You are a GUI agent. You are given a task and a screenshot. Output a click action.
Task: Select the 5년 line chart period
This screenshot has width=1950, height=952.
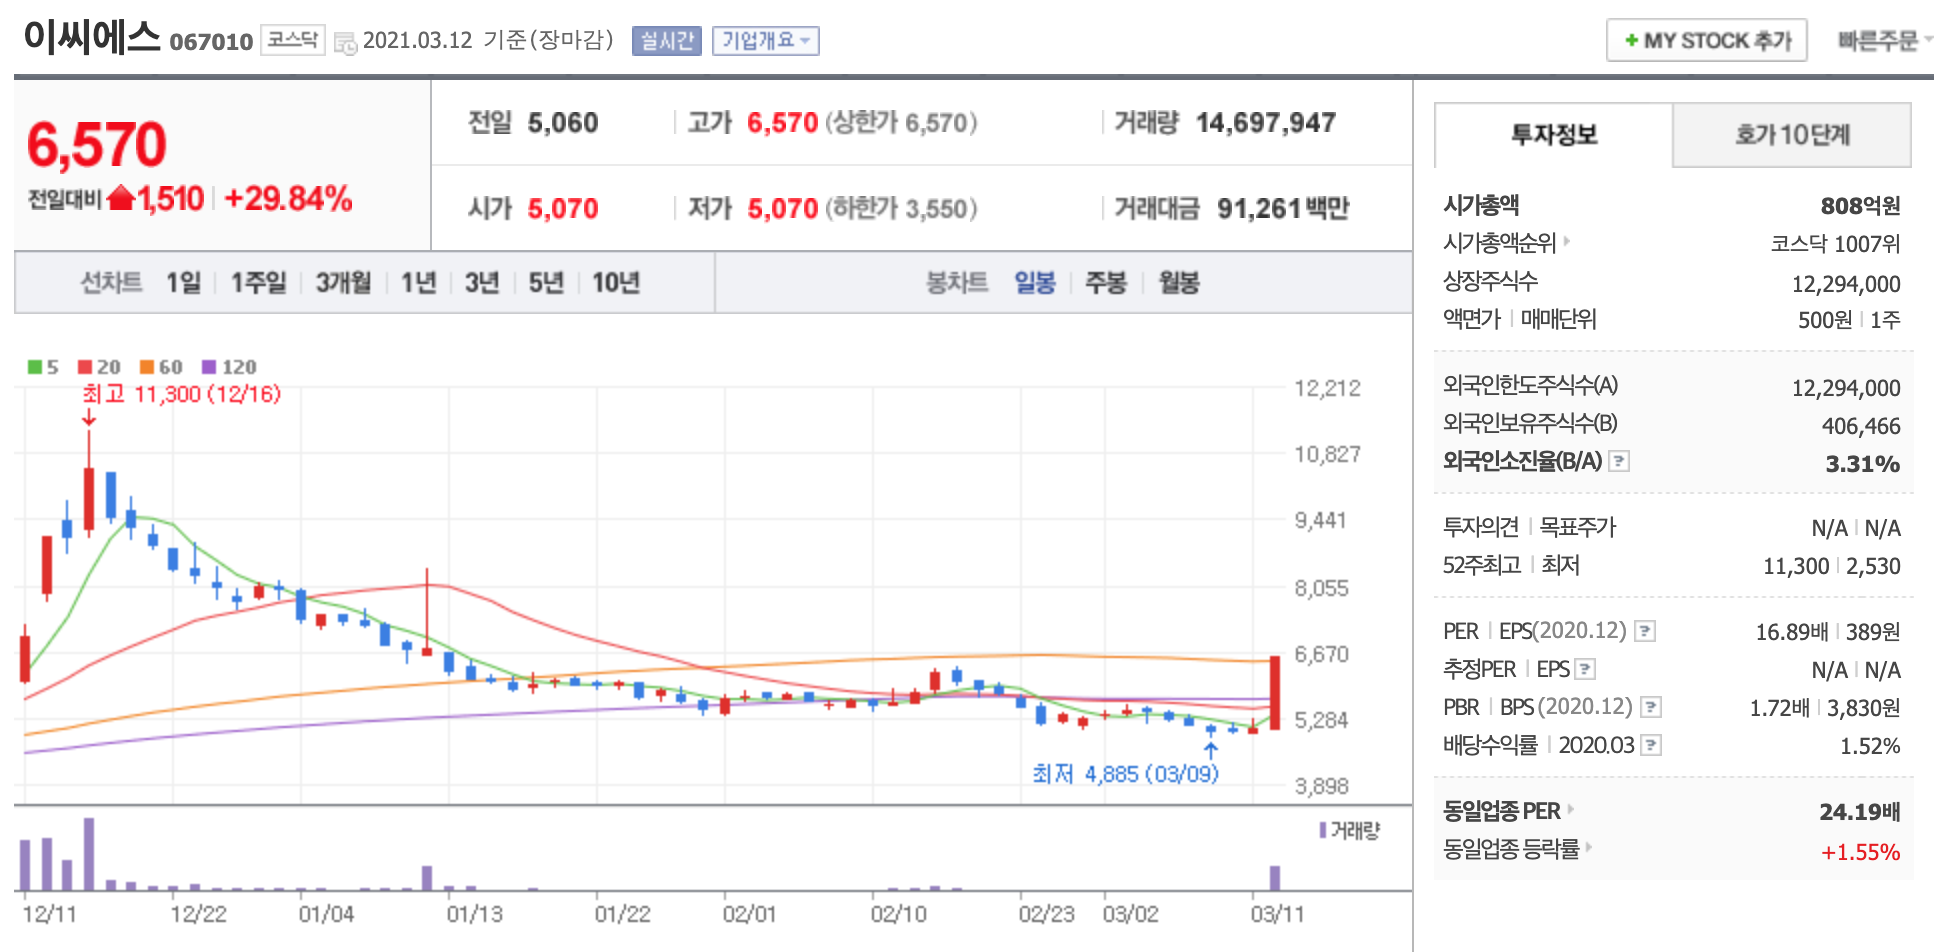coord(546,283)
